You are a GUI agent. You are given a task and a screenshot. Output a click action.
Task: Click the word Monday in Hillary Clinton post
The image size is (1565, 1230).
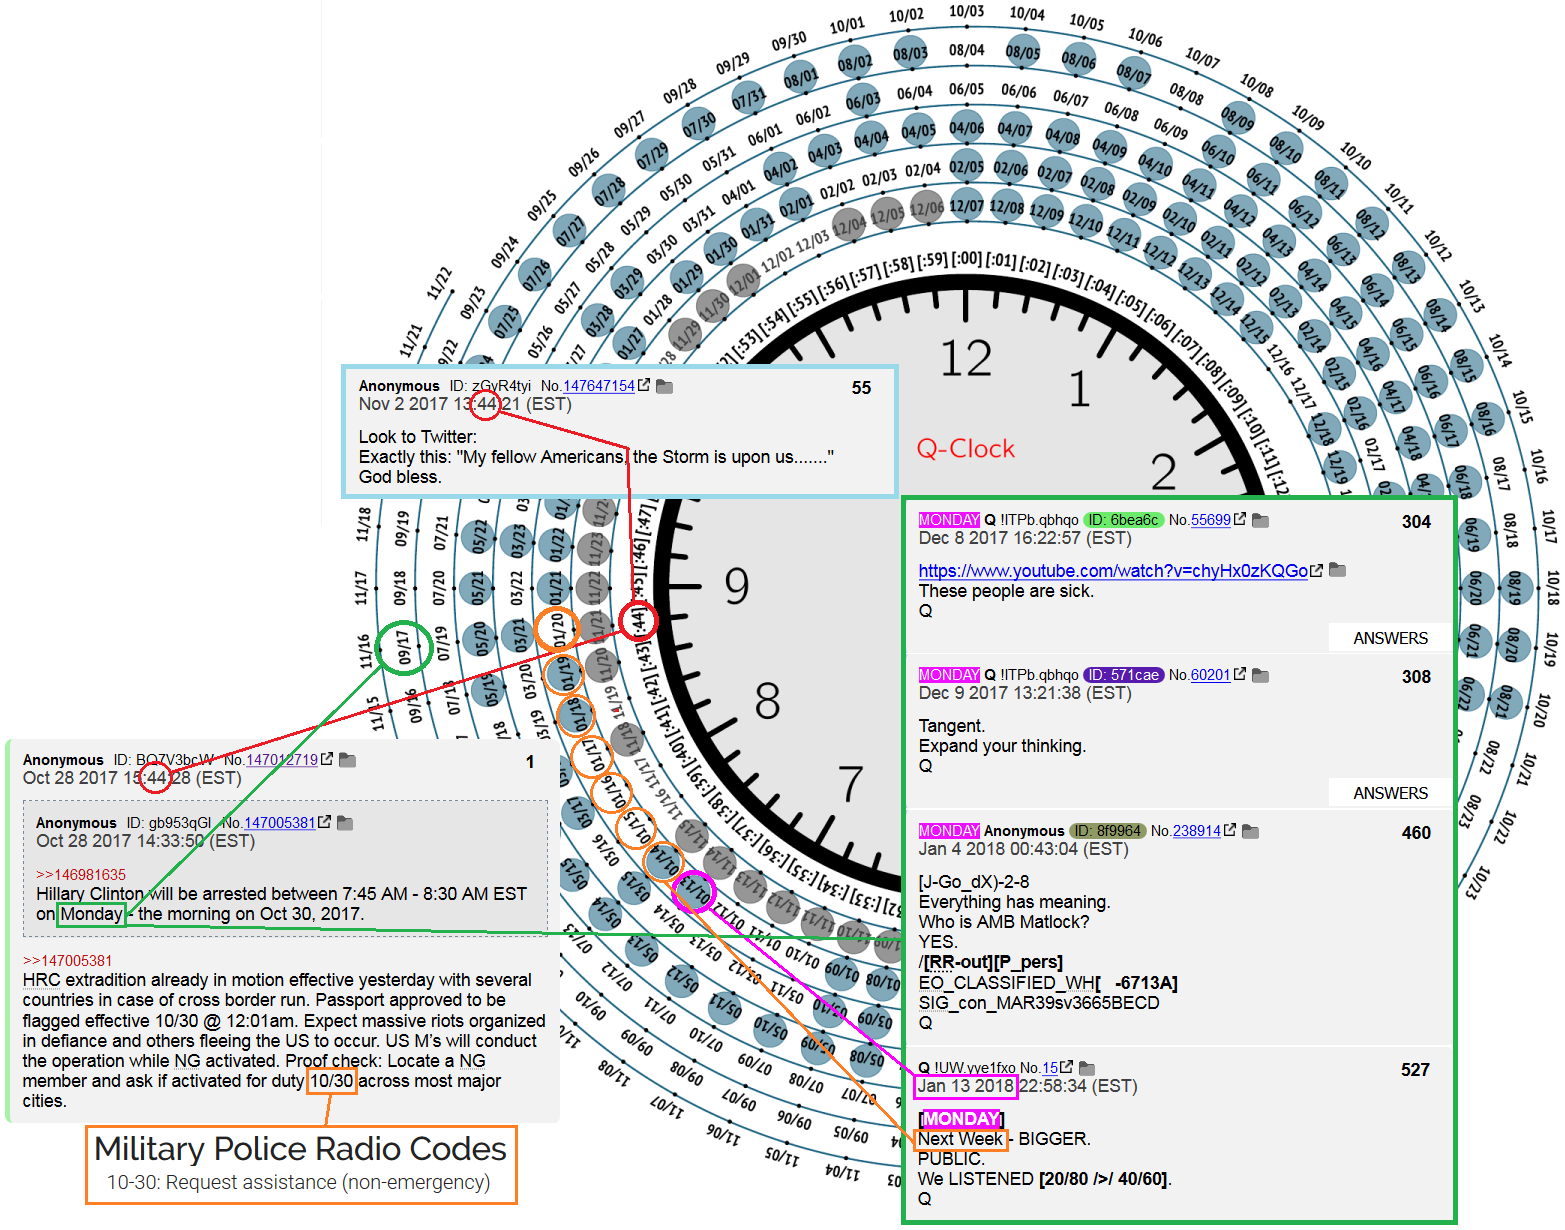point(91,914)
